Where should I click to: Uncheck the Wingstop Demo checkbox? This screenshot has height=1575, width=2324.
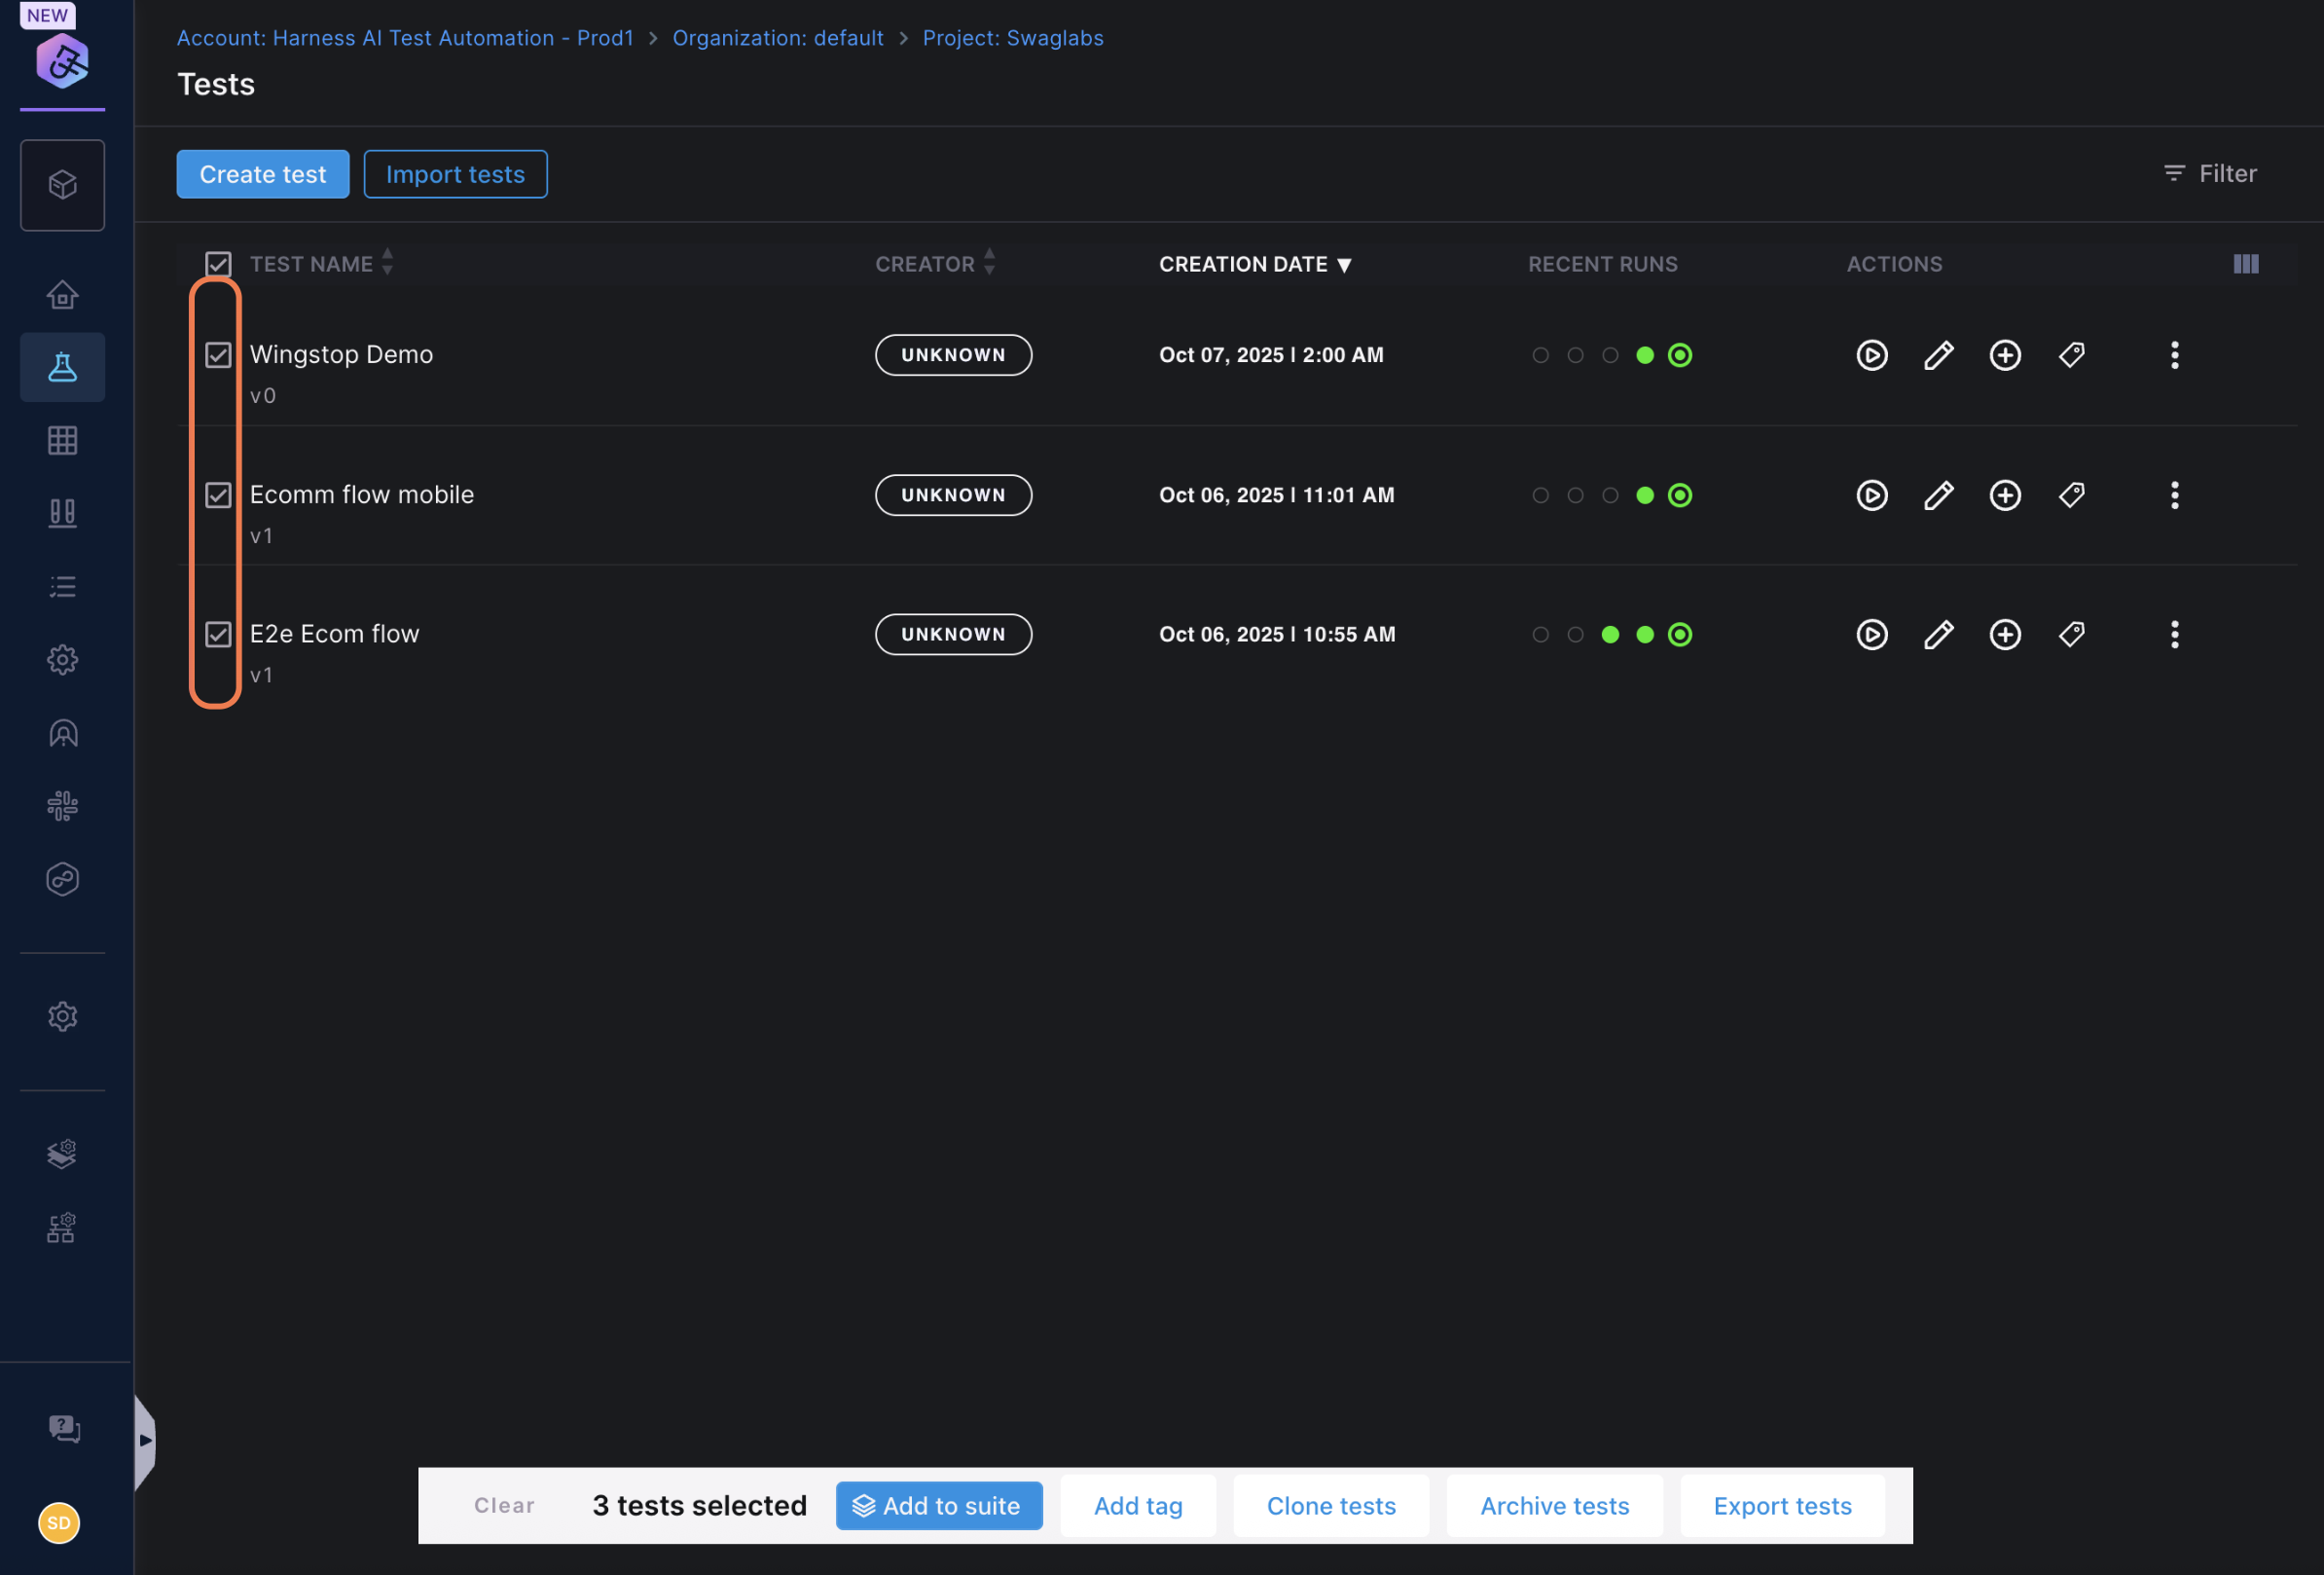(x=218, y=354)
